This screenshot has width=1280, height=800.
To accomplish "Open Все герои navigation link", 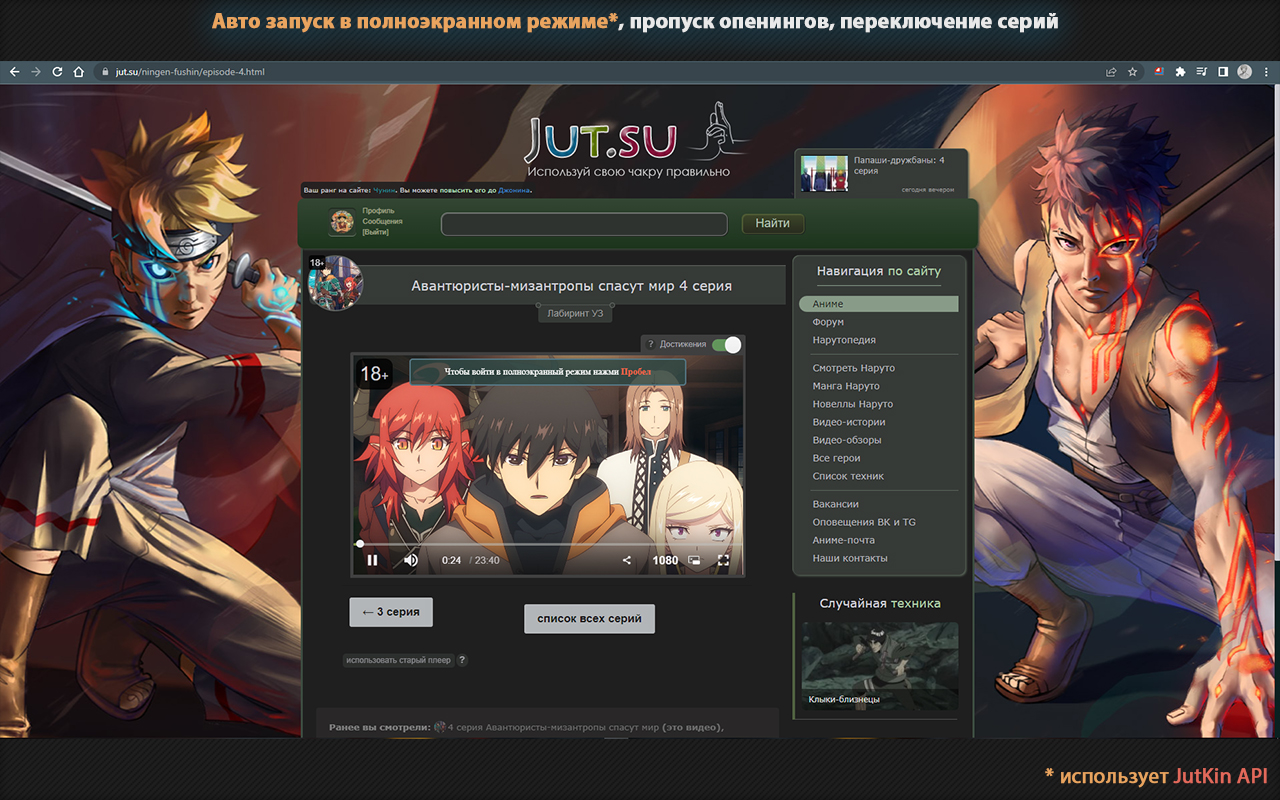I will point(835,458).
